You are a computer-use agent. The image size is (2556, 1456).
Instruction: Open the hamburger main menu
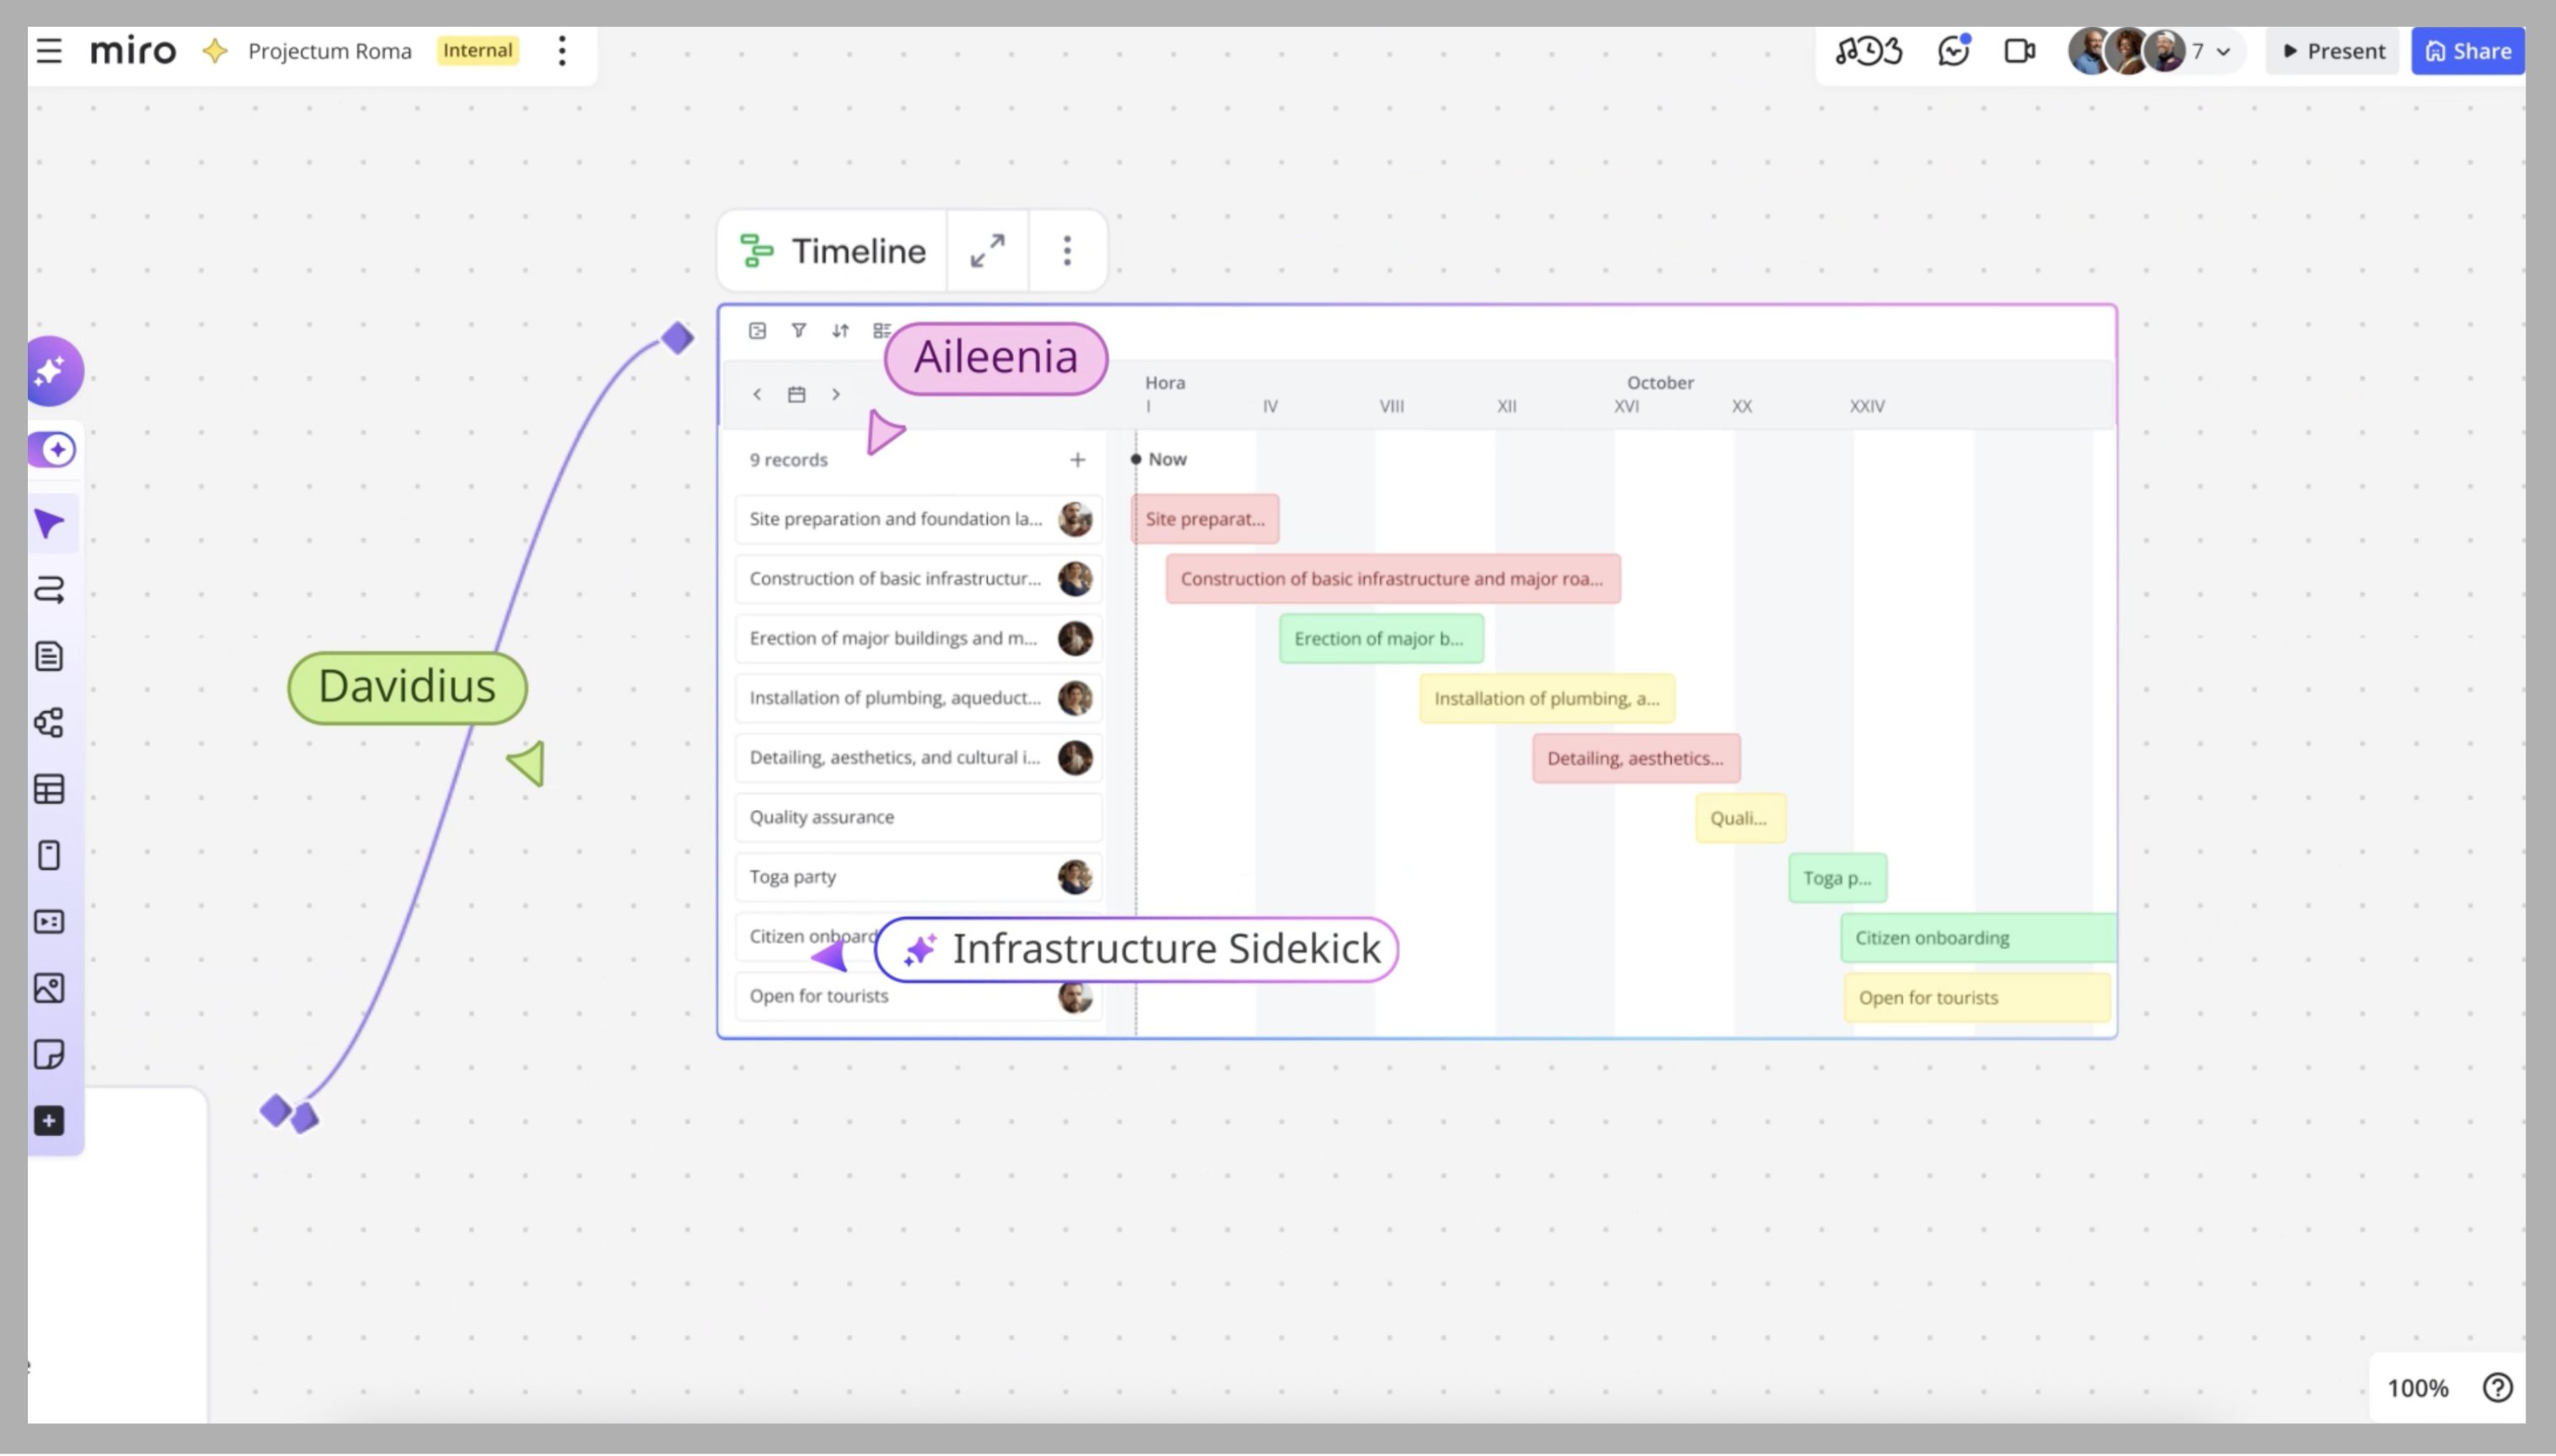click(49, 51)
